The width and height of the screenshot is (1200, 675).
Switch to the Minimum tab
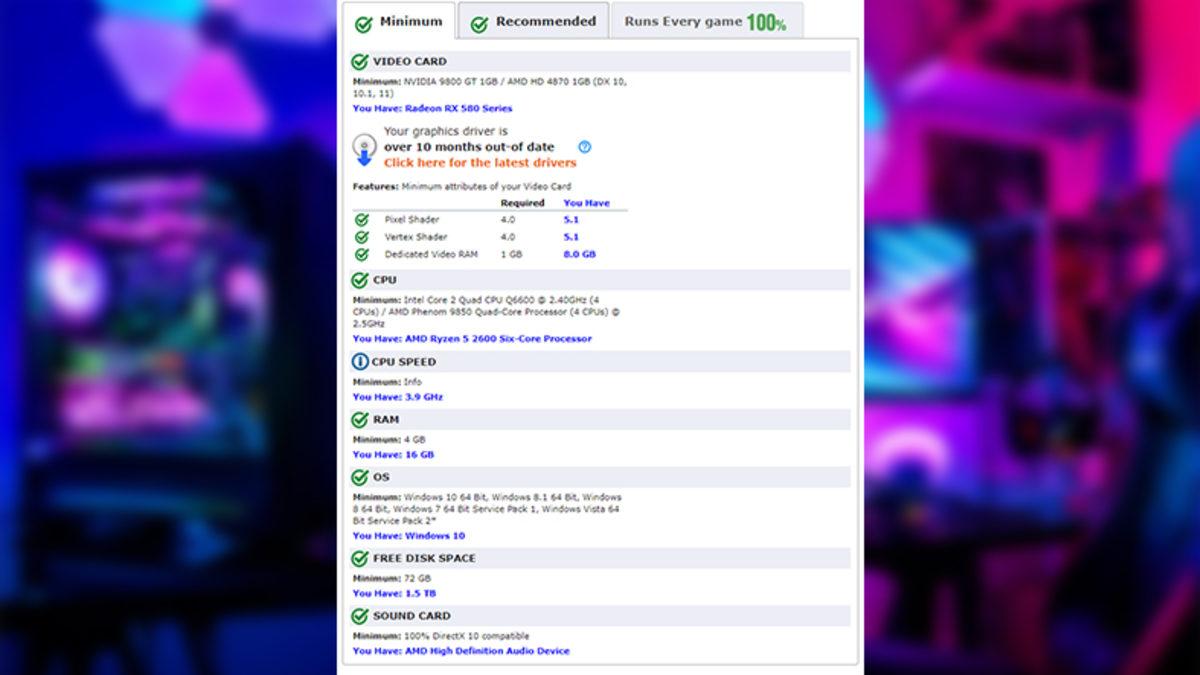[x=399, y=21]
